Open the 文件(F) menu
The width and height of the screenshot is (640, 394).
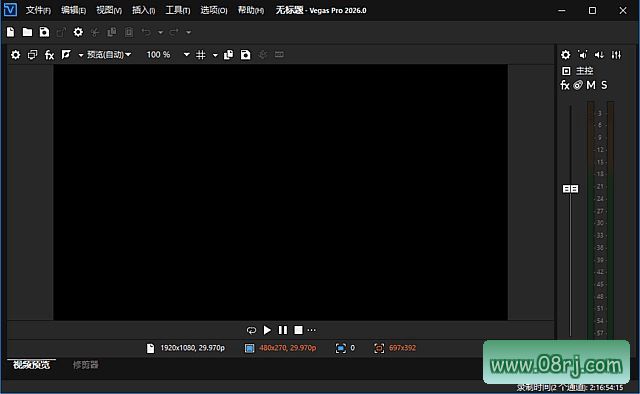pos(38,10)
